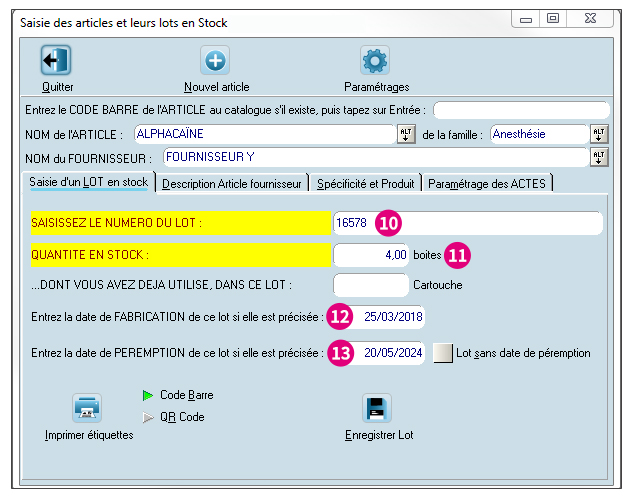This screenshot has width=630, height=504.
Task: Select the QR Code arrow option
Action: pyautogui.click(x=148, y=418)
